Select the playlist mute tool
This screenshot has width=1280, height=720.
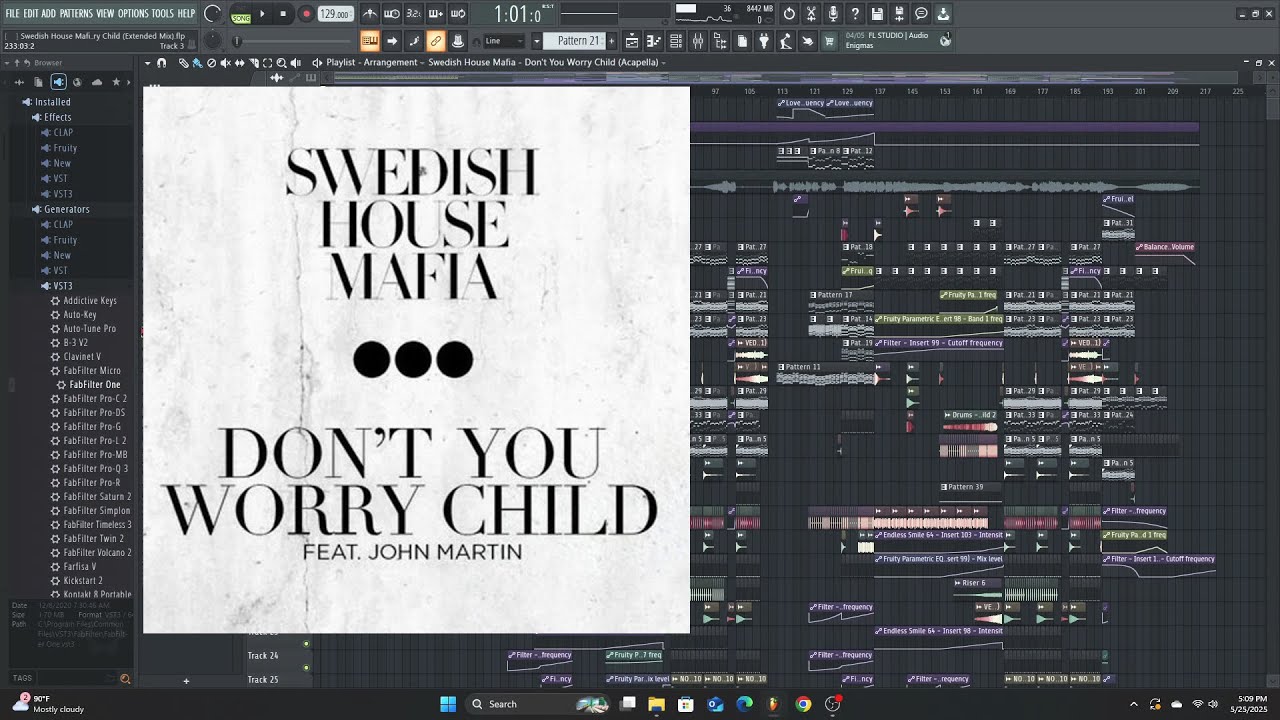pos(225,63)
